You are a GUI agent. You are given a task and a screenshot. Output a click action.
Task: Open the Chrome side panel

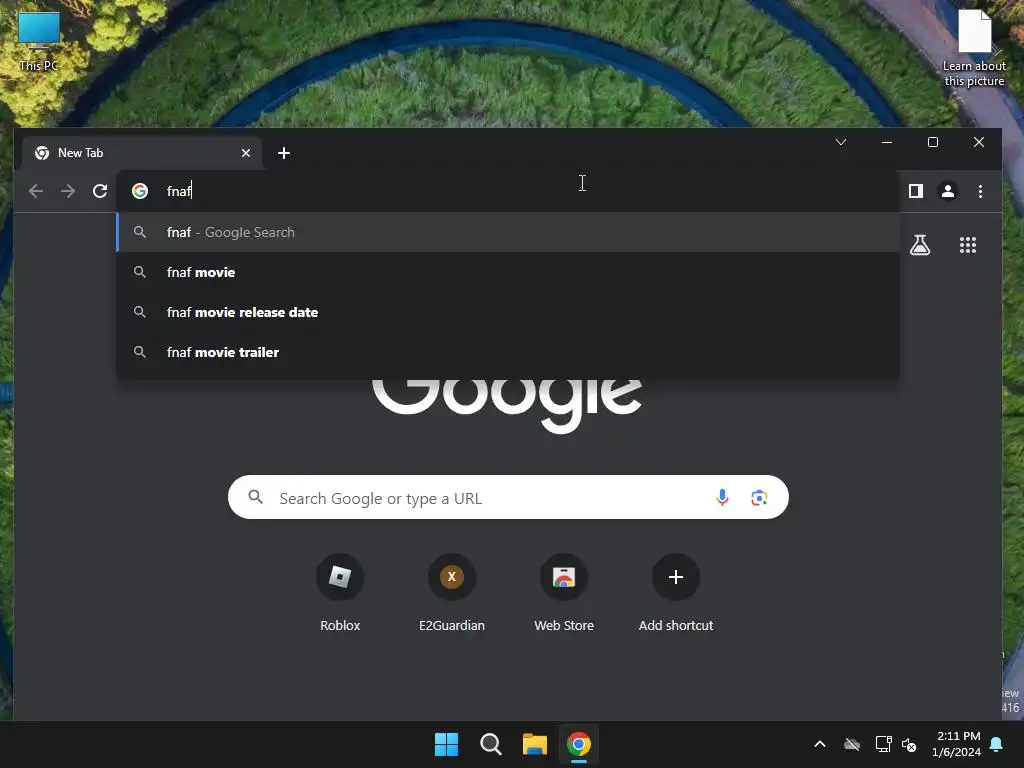click(x=916, y=191)
